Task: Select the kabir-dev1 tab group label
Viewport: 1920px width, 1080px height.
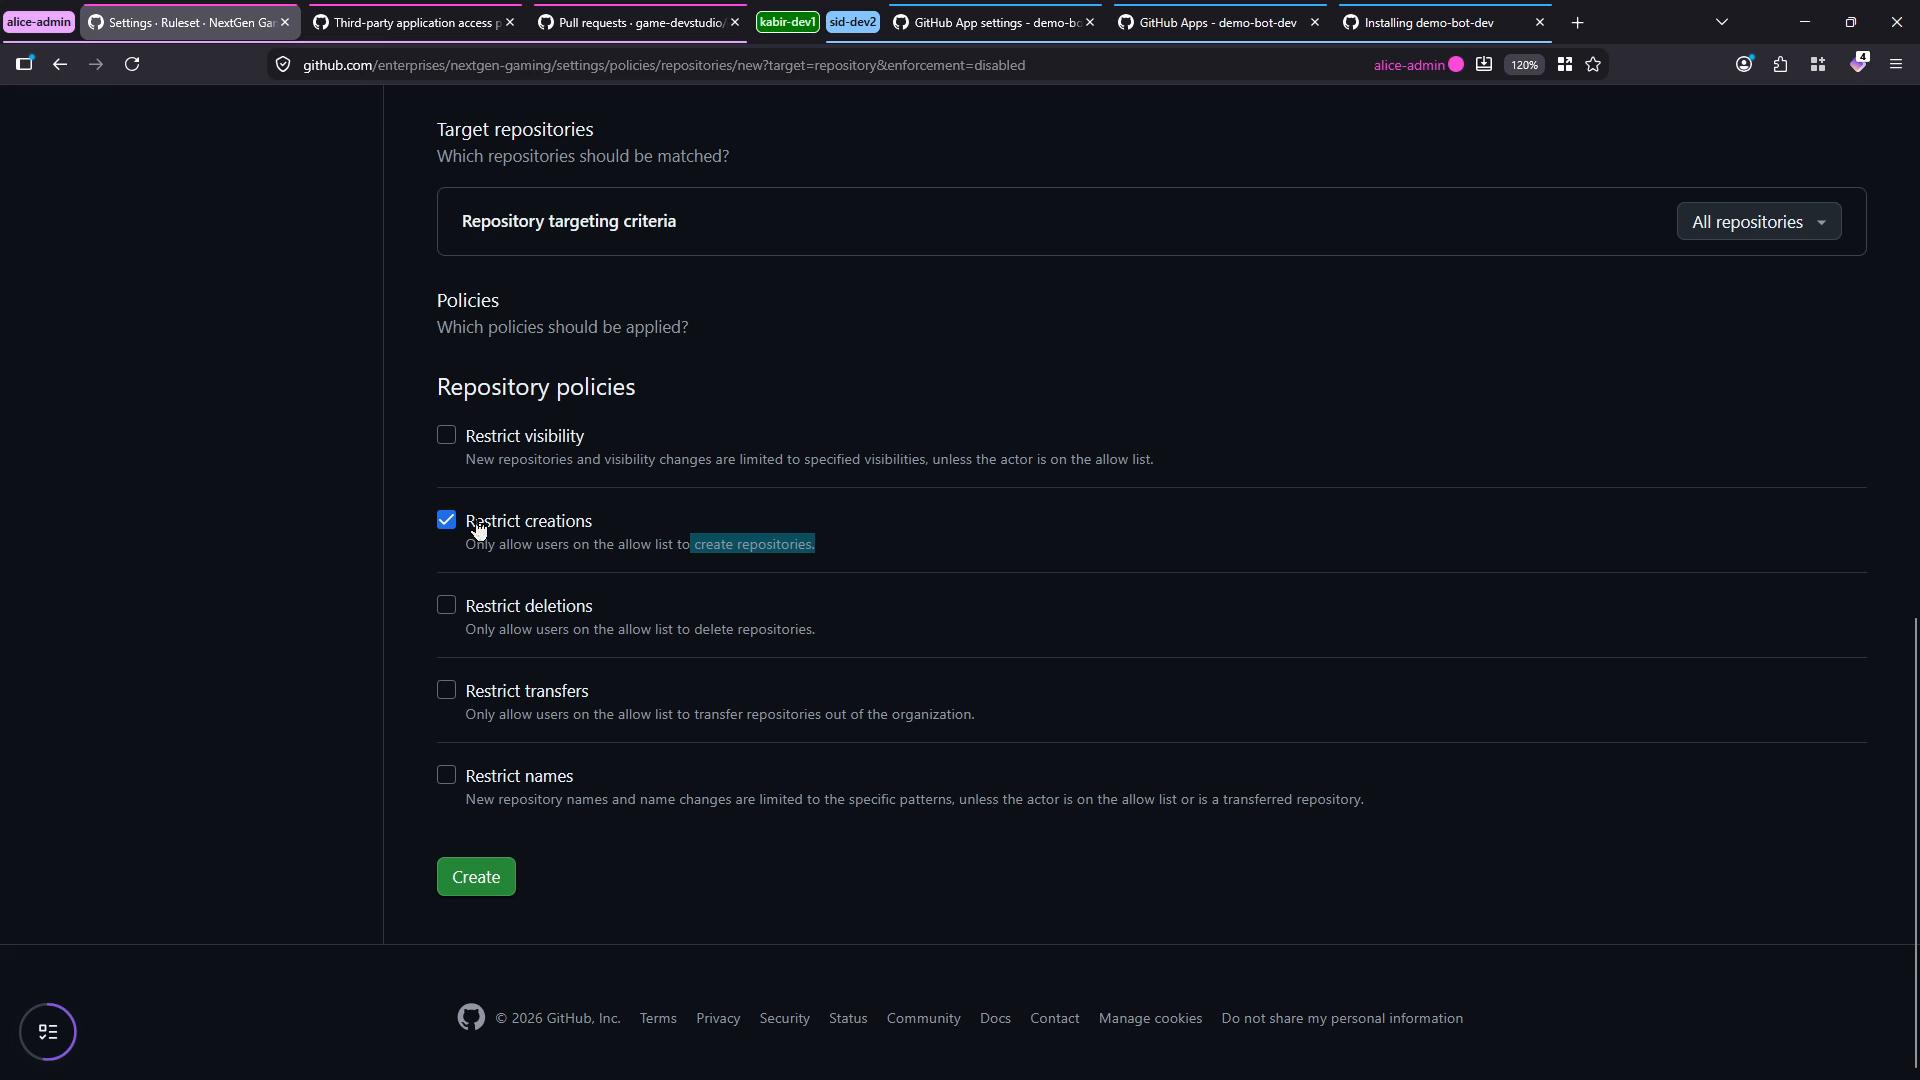Action: click(788, 22)
